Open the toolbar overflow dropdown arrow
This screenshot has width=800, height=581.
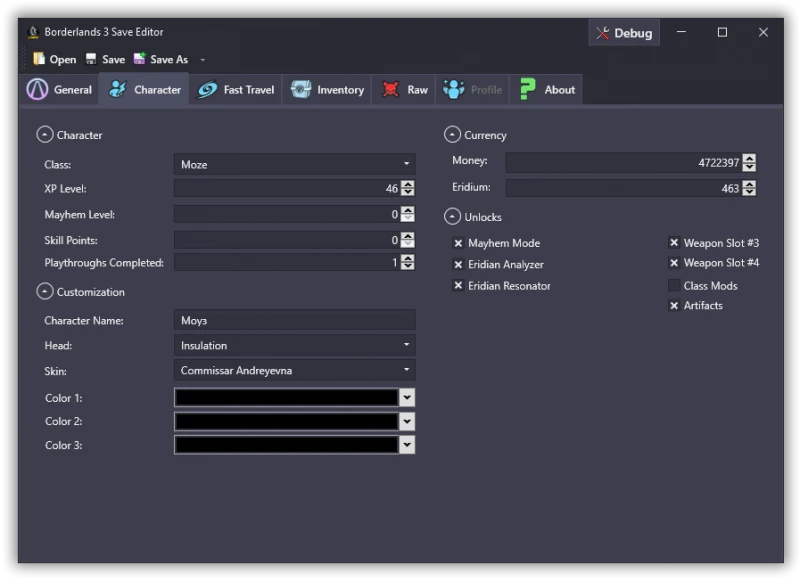[x=203, y=60]
